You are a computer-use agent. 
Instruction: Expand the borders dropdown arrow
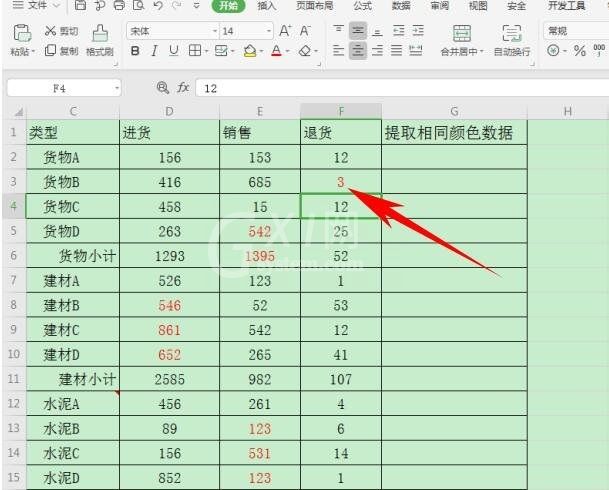coord(206,51)
